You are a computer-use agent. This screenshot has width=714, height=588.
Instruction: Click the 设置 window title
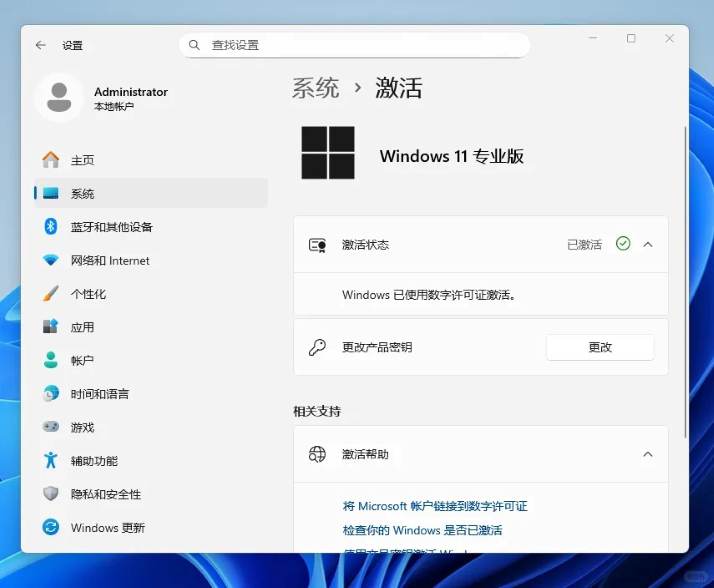72,45
